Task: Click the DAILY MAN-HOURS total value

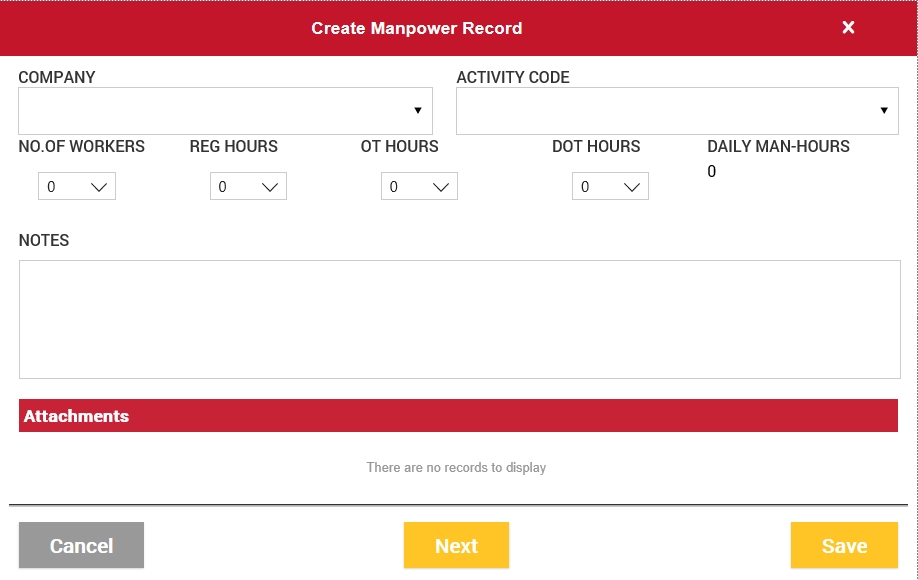Action: click(x=712, y=172)
